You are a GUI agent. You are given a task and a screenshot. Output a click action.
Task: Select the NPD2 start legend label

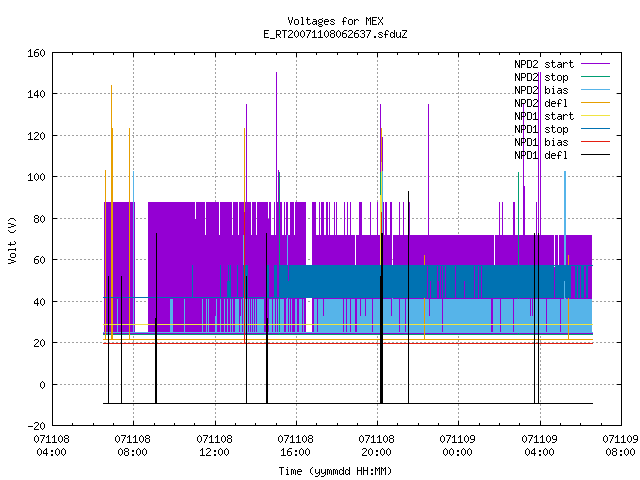544,64
